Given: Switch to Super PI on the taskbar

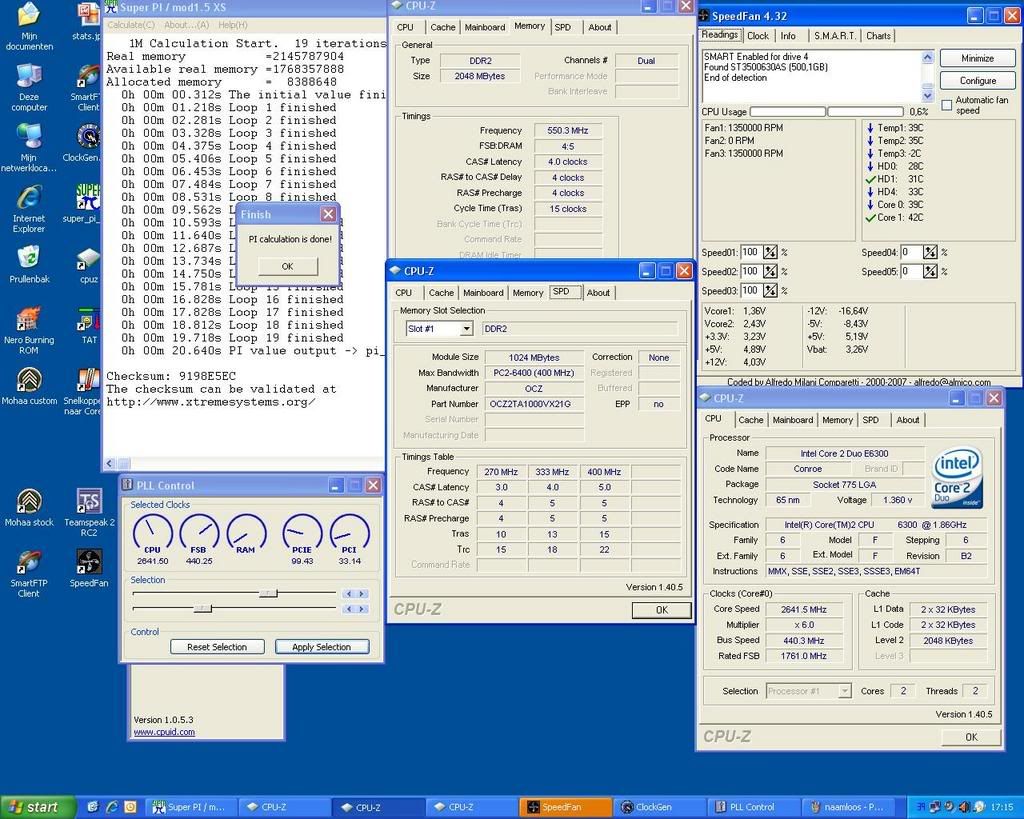Looking at the screenshot, I should tap(191, 807).
